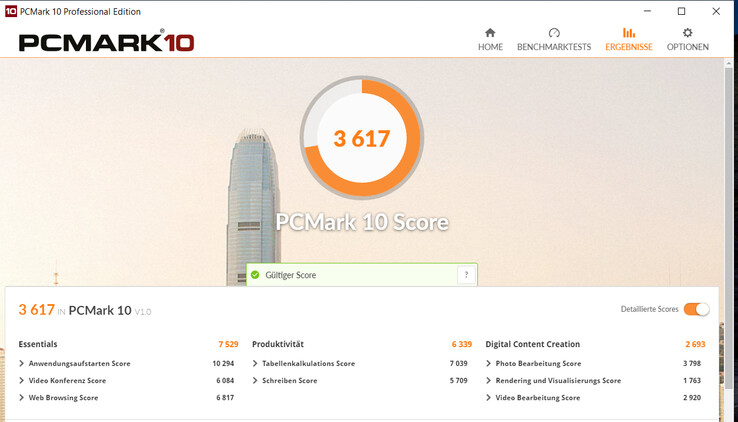Screen dimensions: 738x422
Task: Click the Digital Content Creation heading
Action: tap(533, 344)
